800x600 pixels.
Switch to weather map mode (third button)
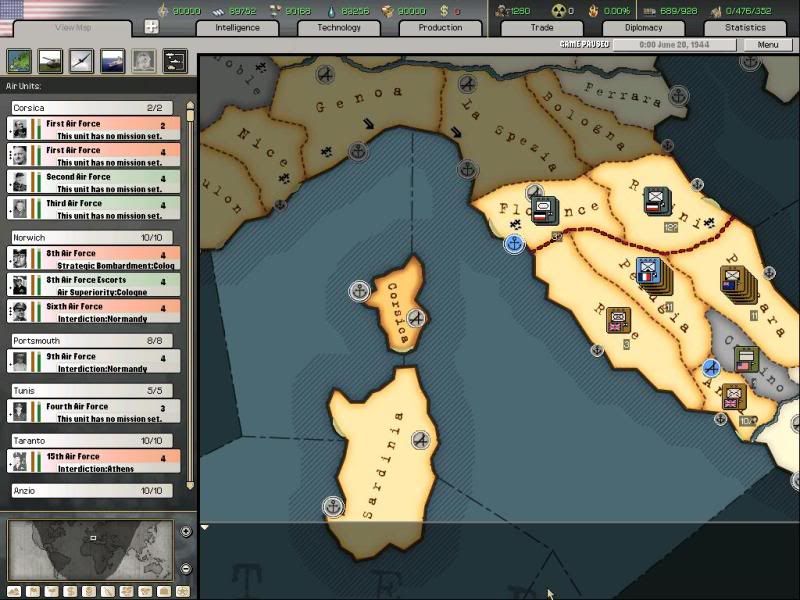pos(52,591)
